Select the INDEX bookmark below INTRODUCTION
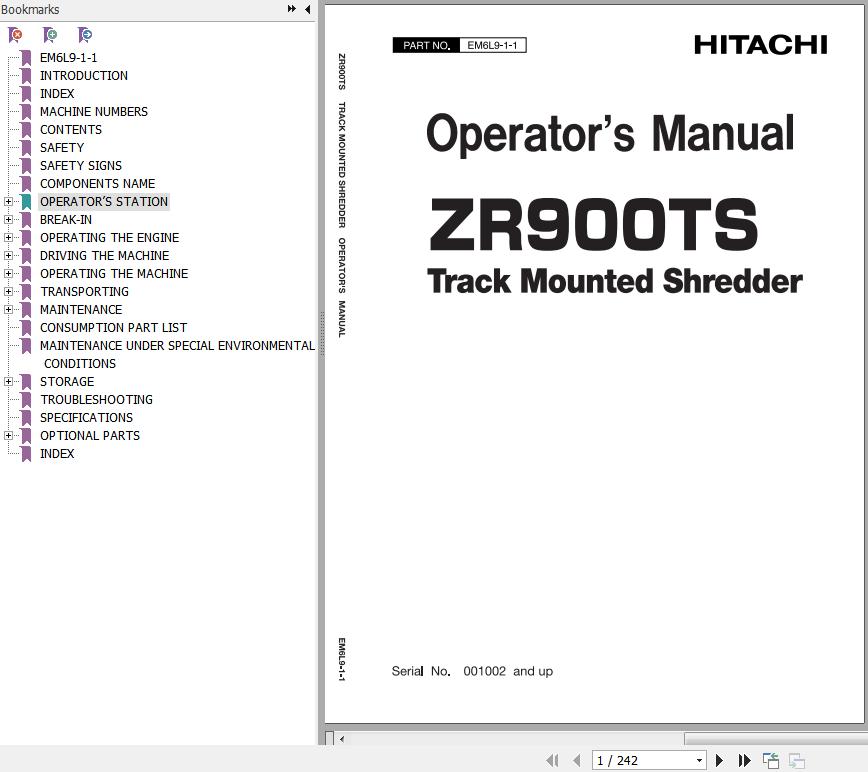 pyautogui.click(x=57, y=94)
